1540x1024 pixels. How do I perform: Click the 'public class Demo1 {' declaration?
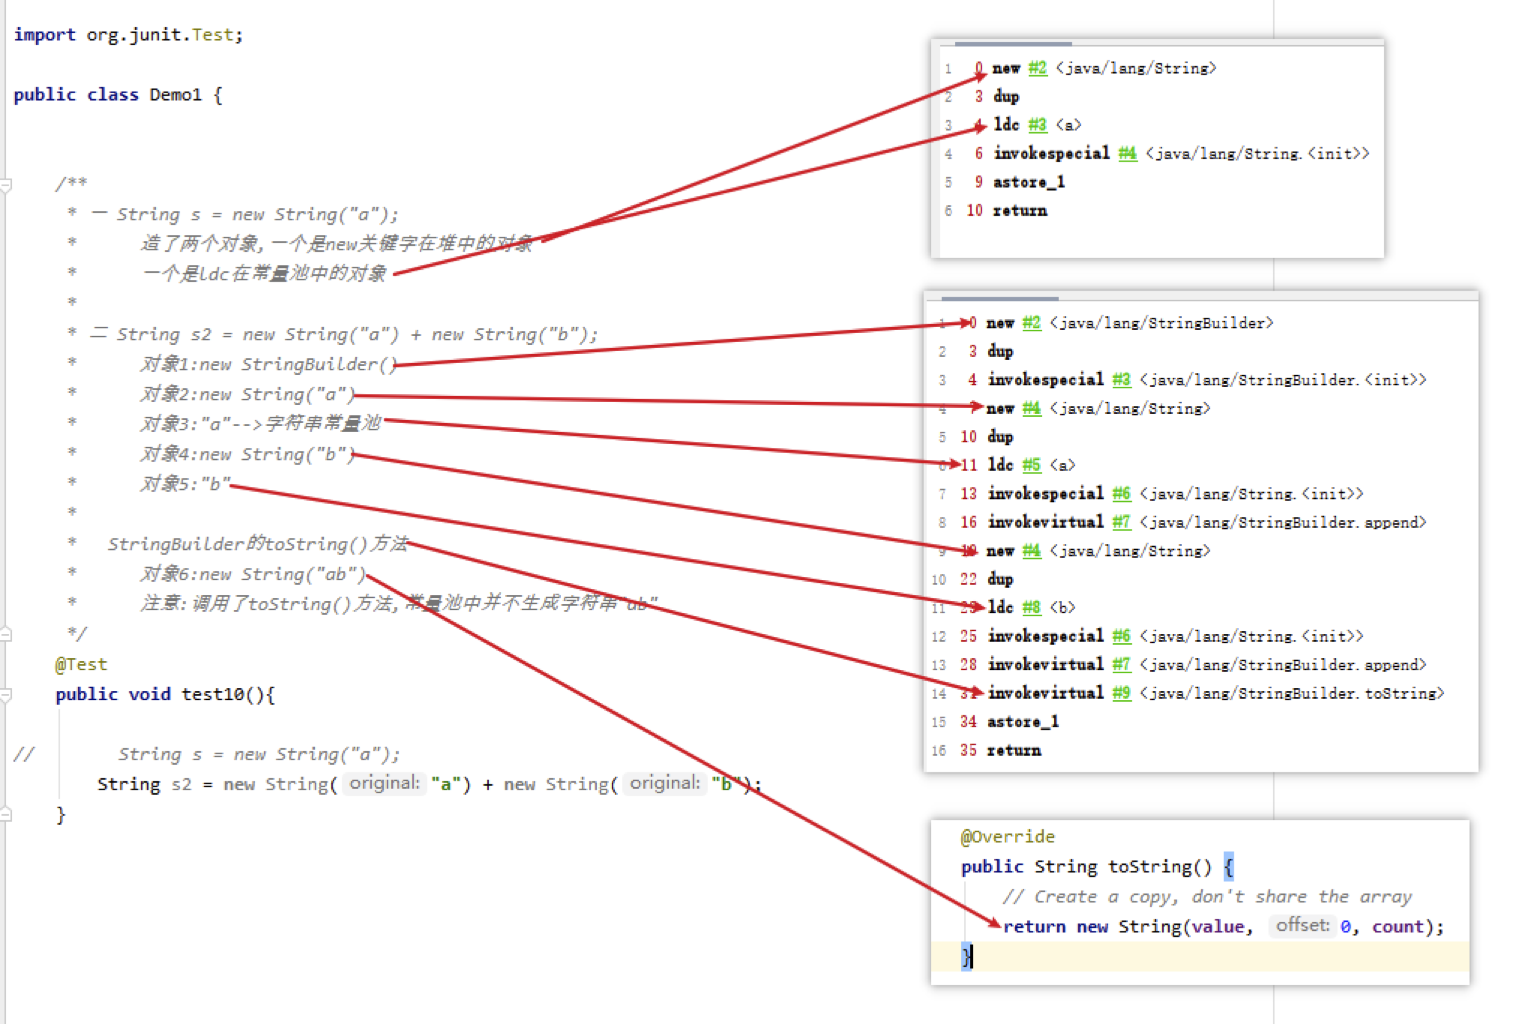118,95
